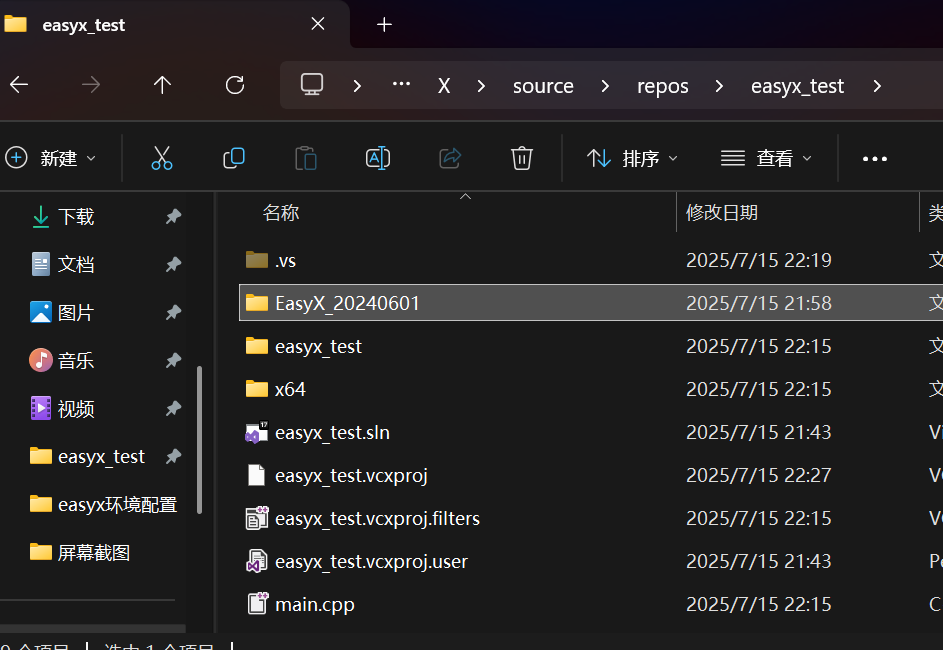Viewport: 943px width, 650px height.
Task: Refresh the current folder view
Action: (235, 85)
